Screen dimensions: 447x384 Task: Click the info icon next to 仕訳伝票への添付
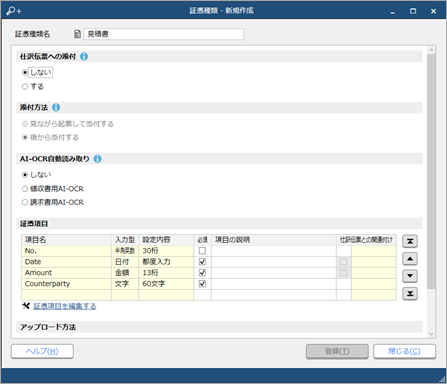click(84, 56)
